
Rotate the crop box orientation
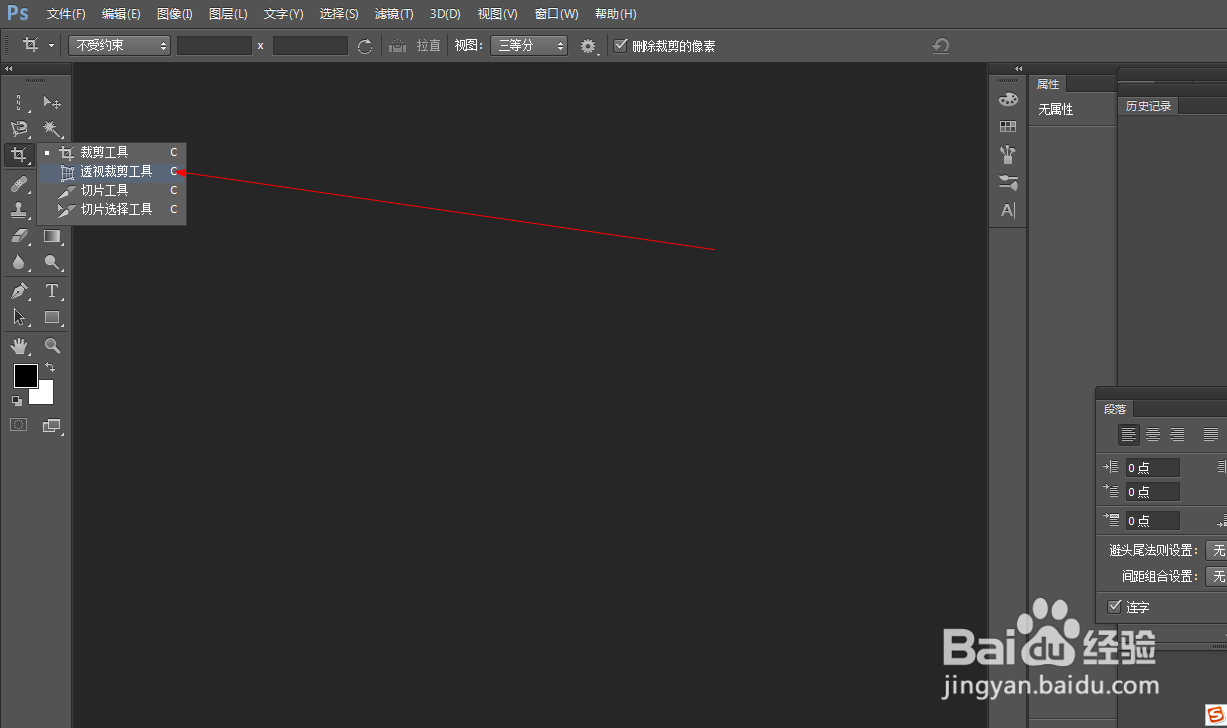[365, 46]
